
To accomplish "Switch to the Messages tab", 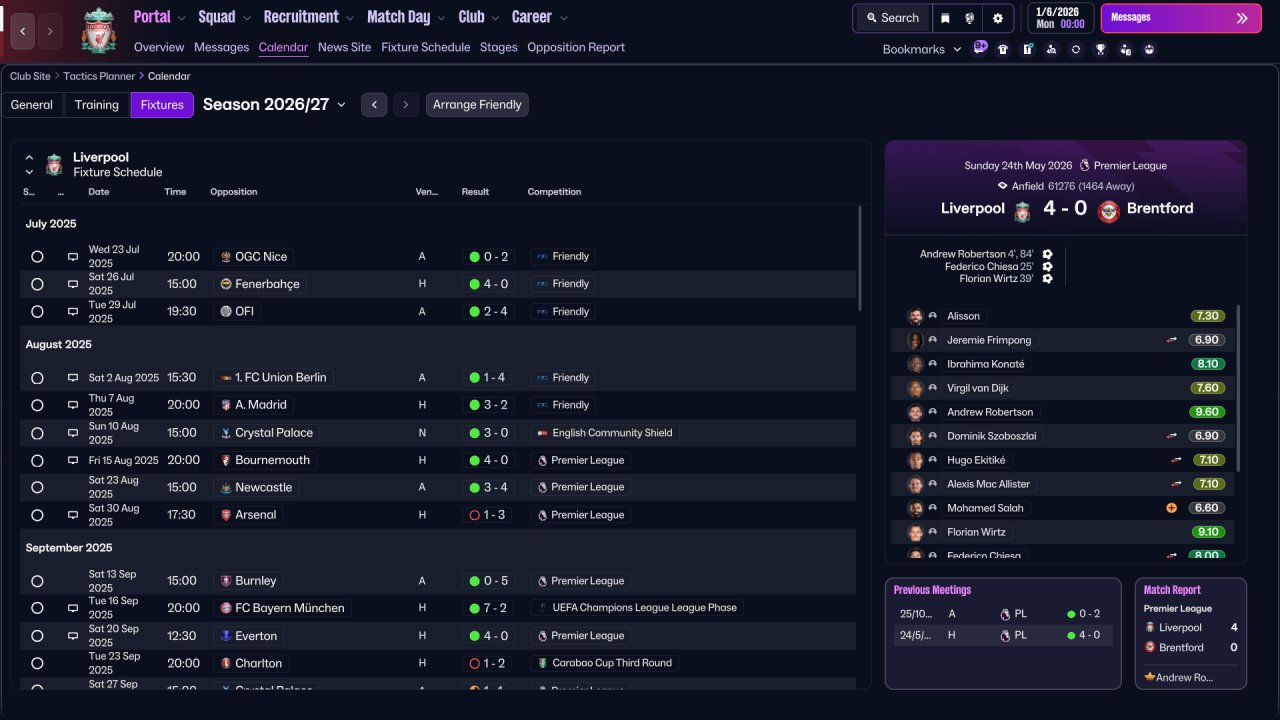I will tap(222, 47).
